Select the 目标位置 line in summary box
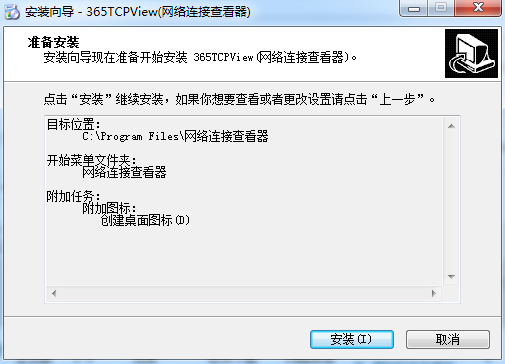The image size is (505, 364). tap(73, 124)
